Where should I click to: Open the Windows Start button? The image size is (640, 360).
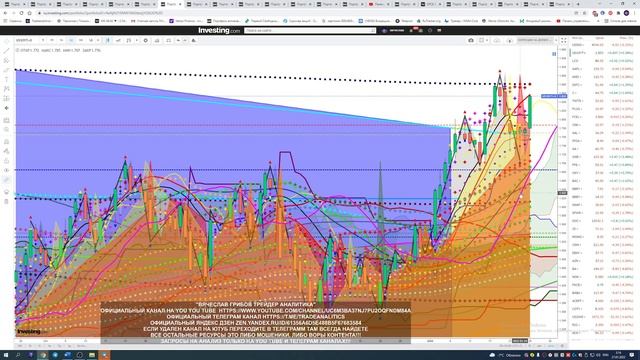pos(6,355)
